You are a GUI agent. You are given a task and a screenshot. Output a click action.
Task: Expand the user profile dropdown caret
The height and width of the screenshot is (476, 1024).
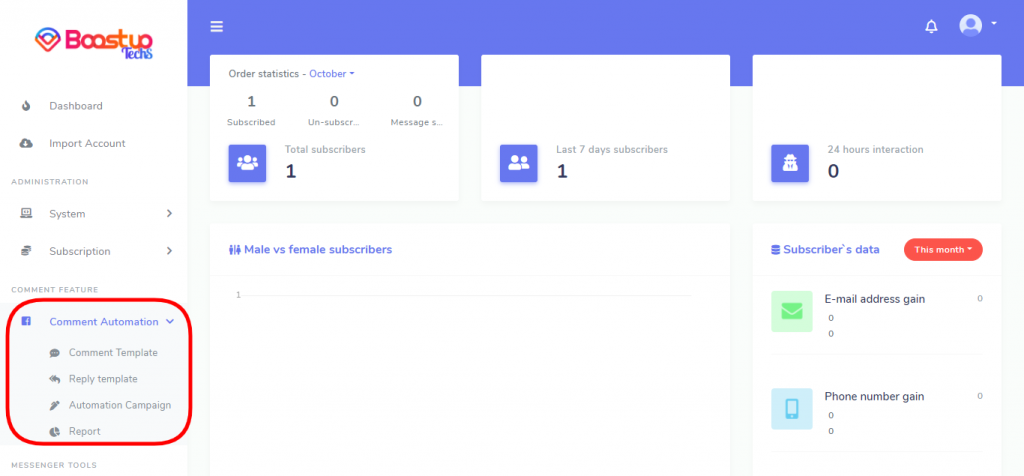click(994, 23)
